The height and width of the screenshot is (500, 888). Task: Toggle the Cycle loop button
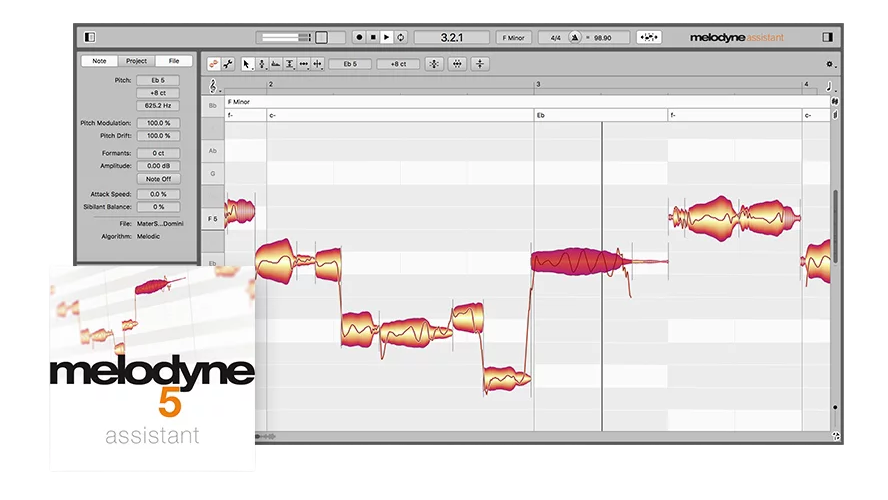(x=400, y=37)
